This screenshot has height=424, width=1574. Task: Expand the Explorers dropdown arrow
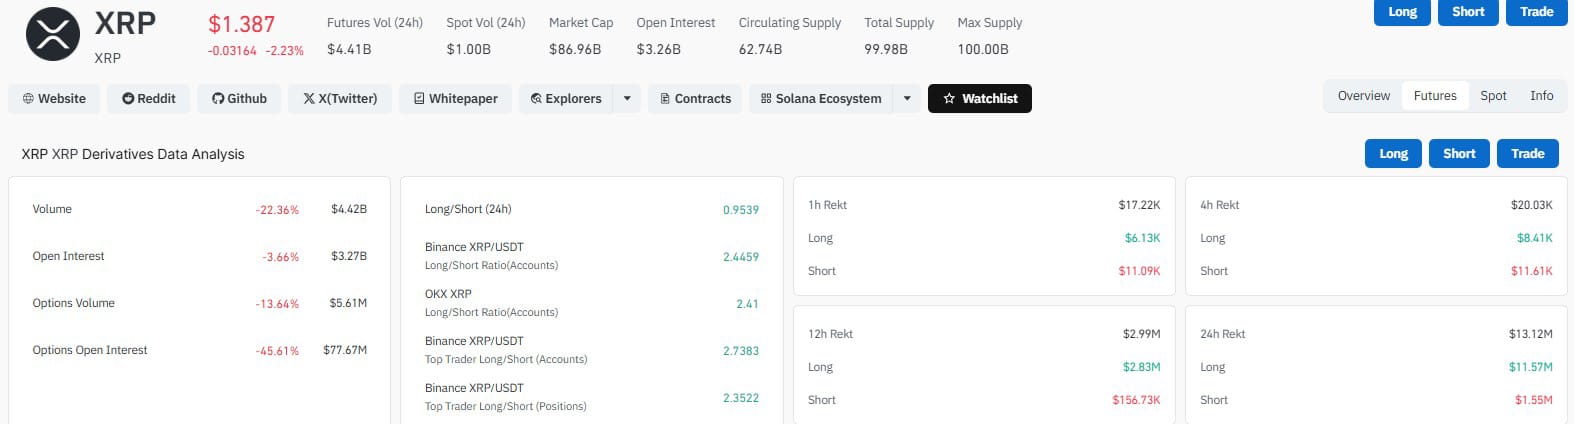627,98
